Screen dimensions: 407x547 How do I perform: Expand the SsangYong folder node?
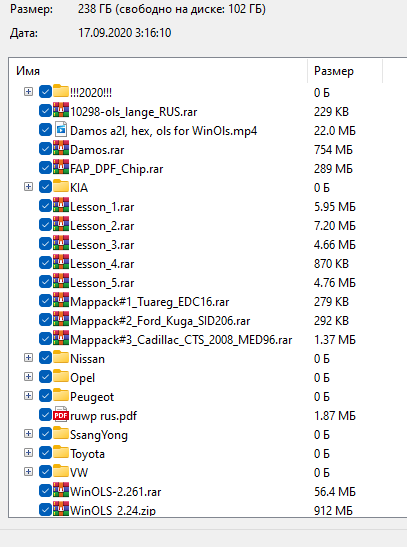click(28, 434)
